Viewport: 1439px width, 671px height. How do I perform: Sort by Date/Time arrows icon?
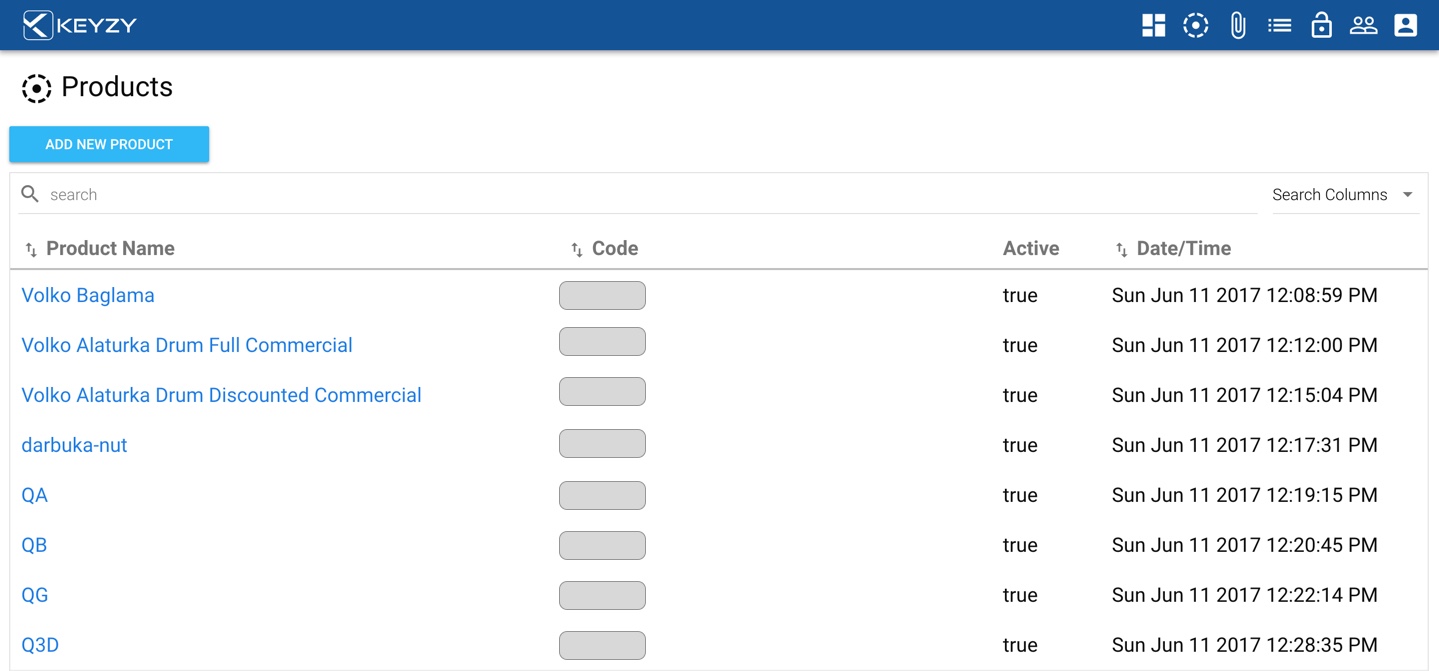(1122, 250)
